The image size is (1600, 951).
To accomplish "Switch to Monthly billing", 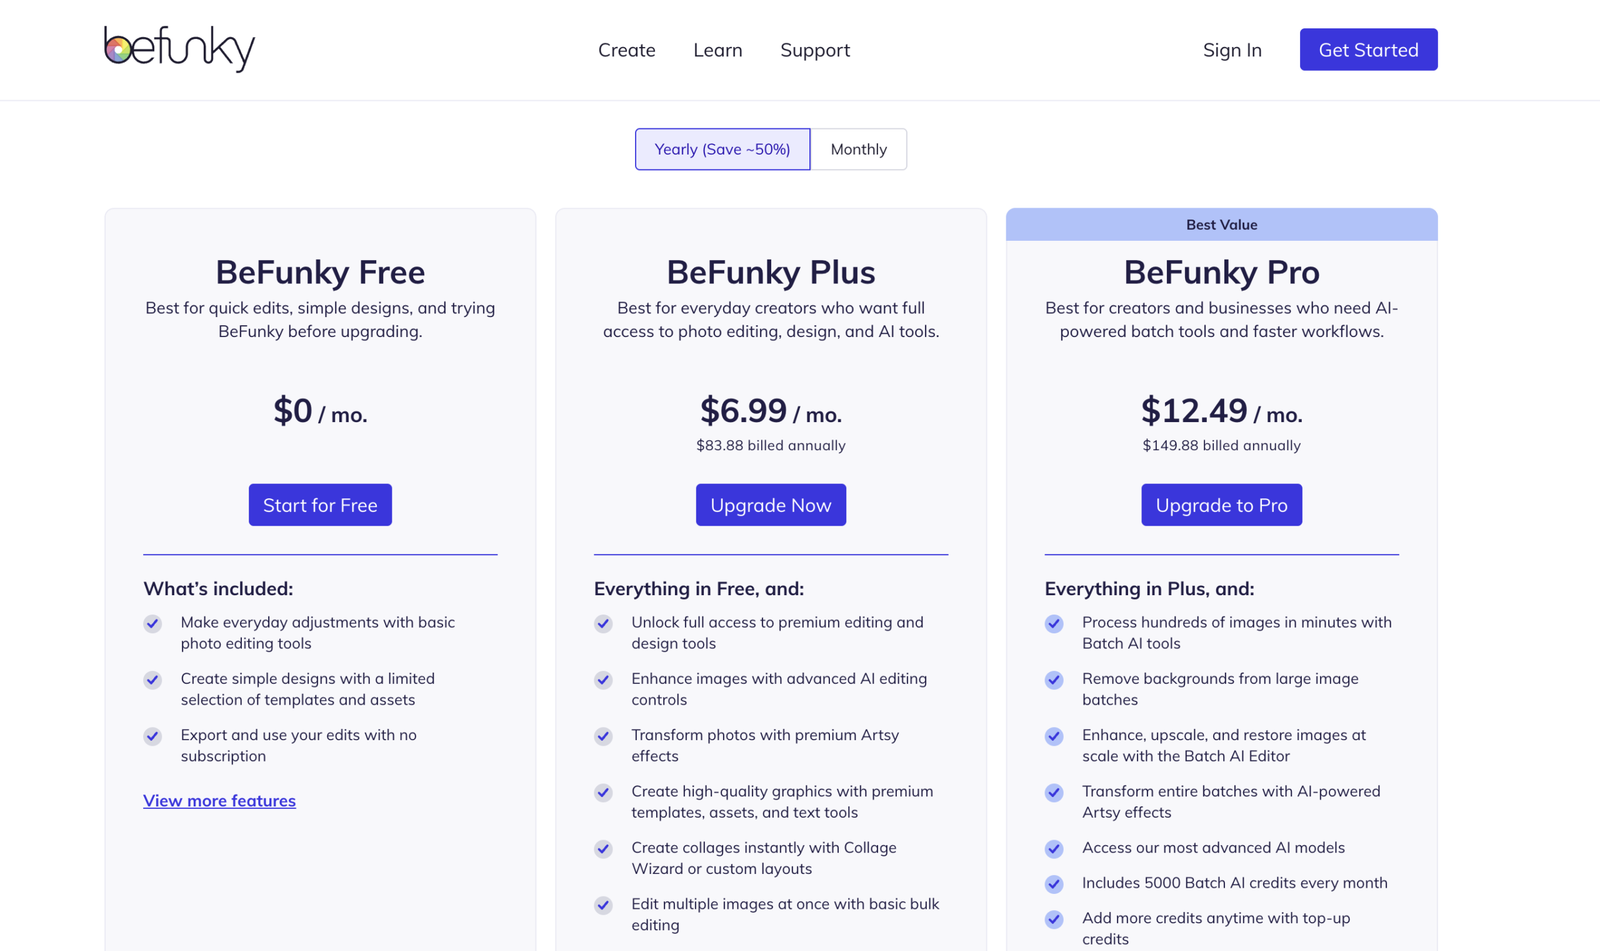I will pos(859,149).
